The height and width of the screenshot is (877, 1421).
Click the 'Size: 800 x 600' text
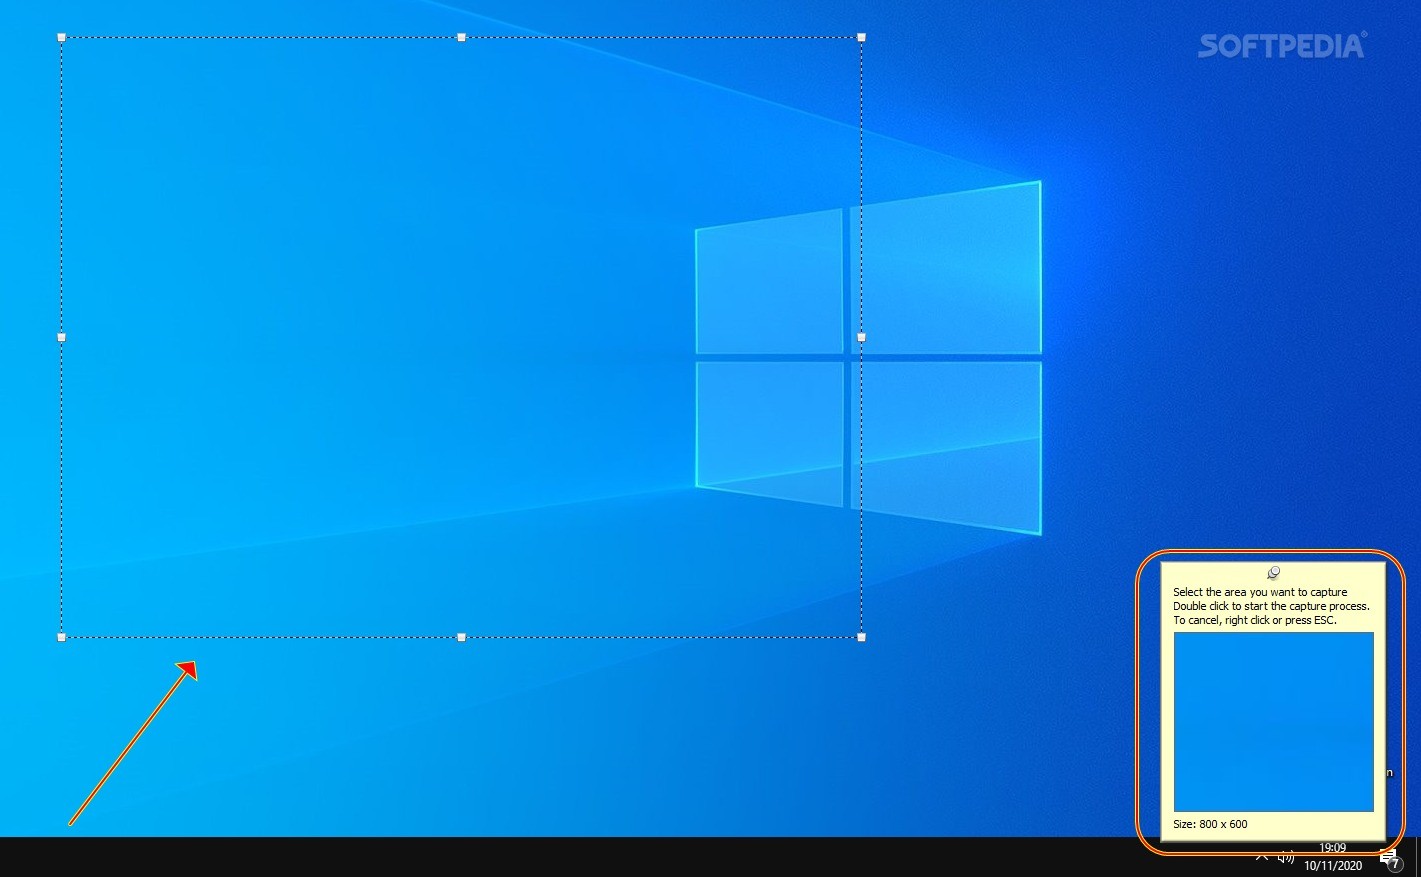tap(1210, 824)
